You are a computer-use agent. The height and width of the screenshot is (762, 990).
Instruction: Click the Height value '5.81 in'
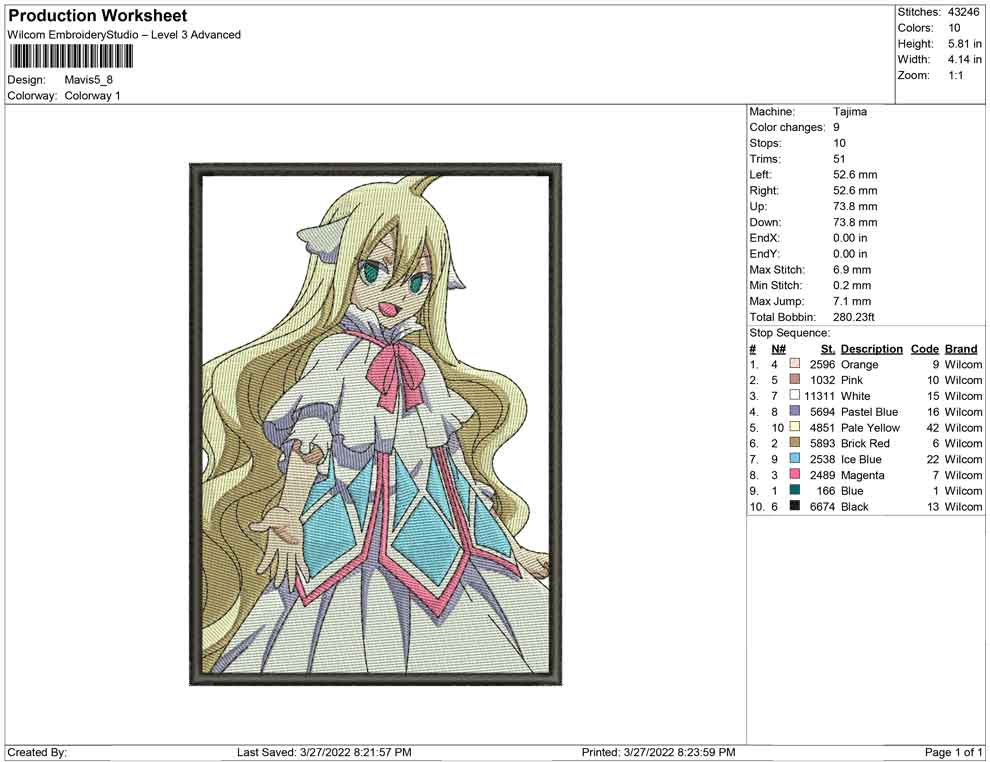(965, 44)
